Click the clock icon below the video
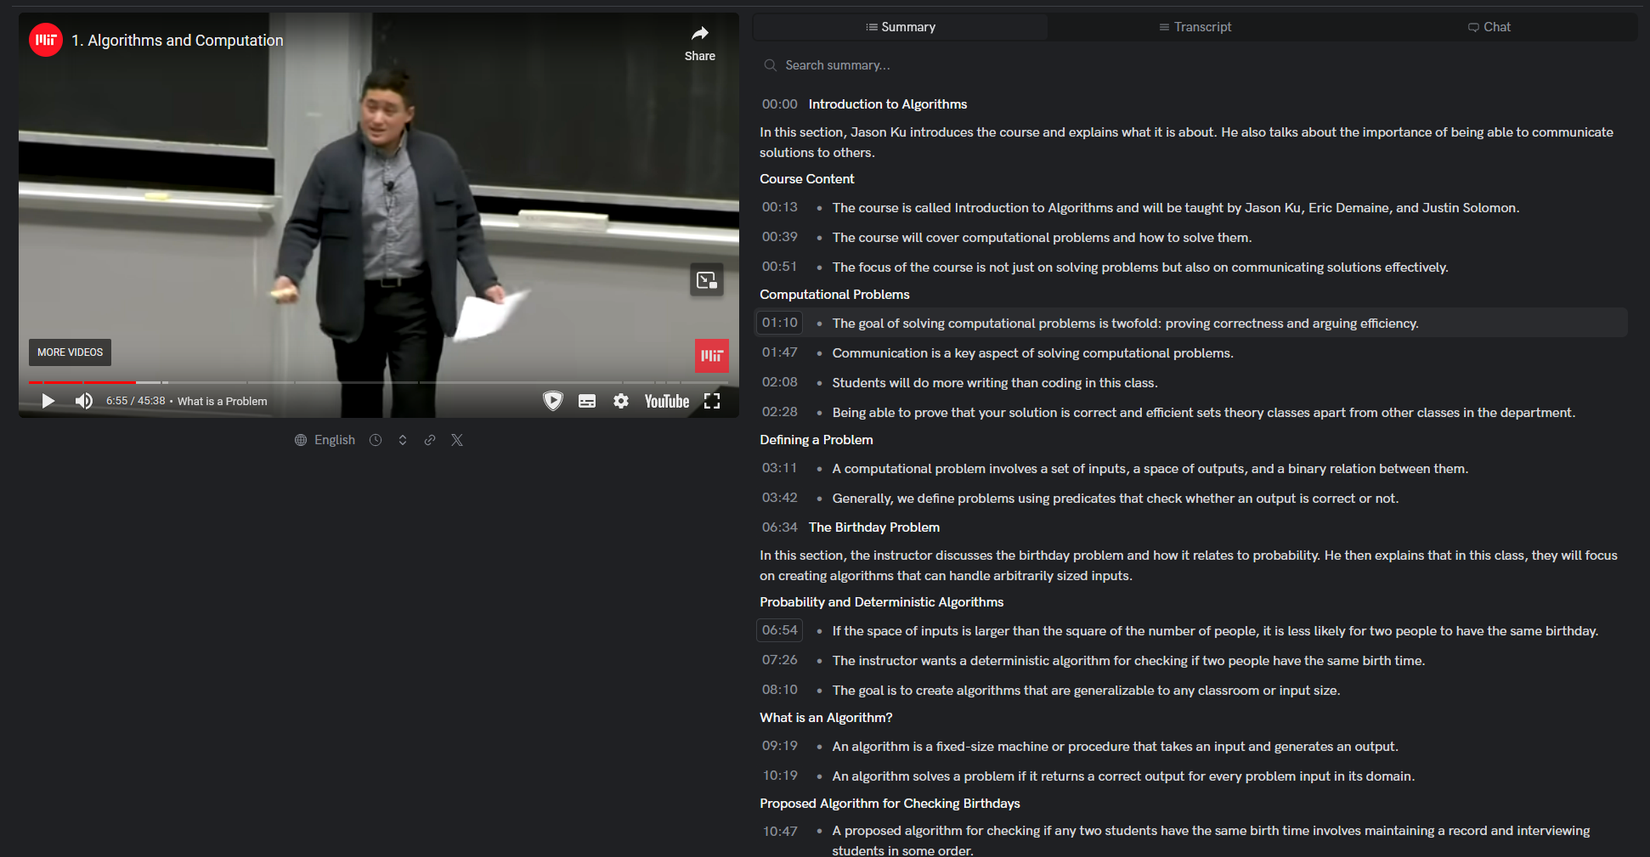The image size is (1650, 857). click(376, 440)
